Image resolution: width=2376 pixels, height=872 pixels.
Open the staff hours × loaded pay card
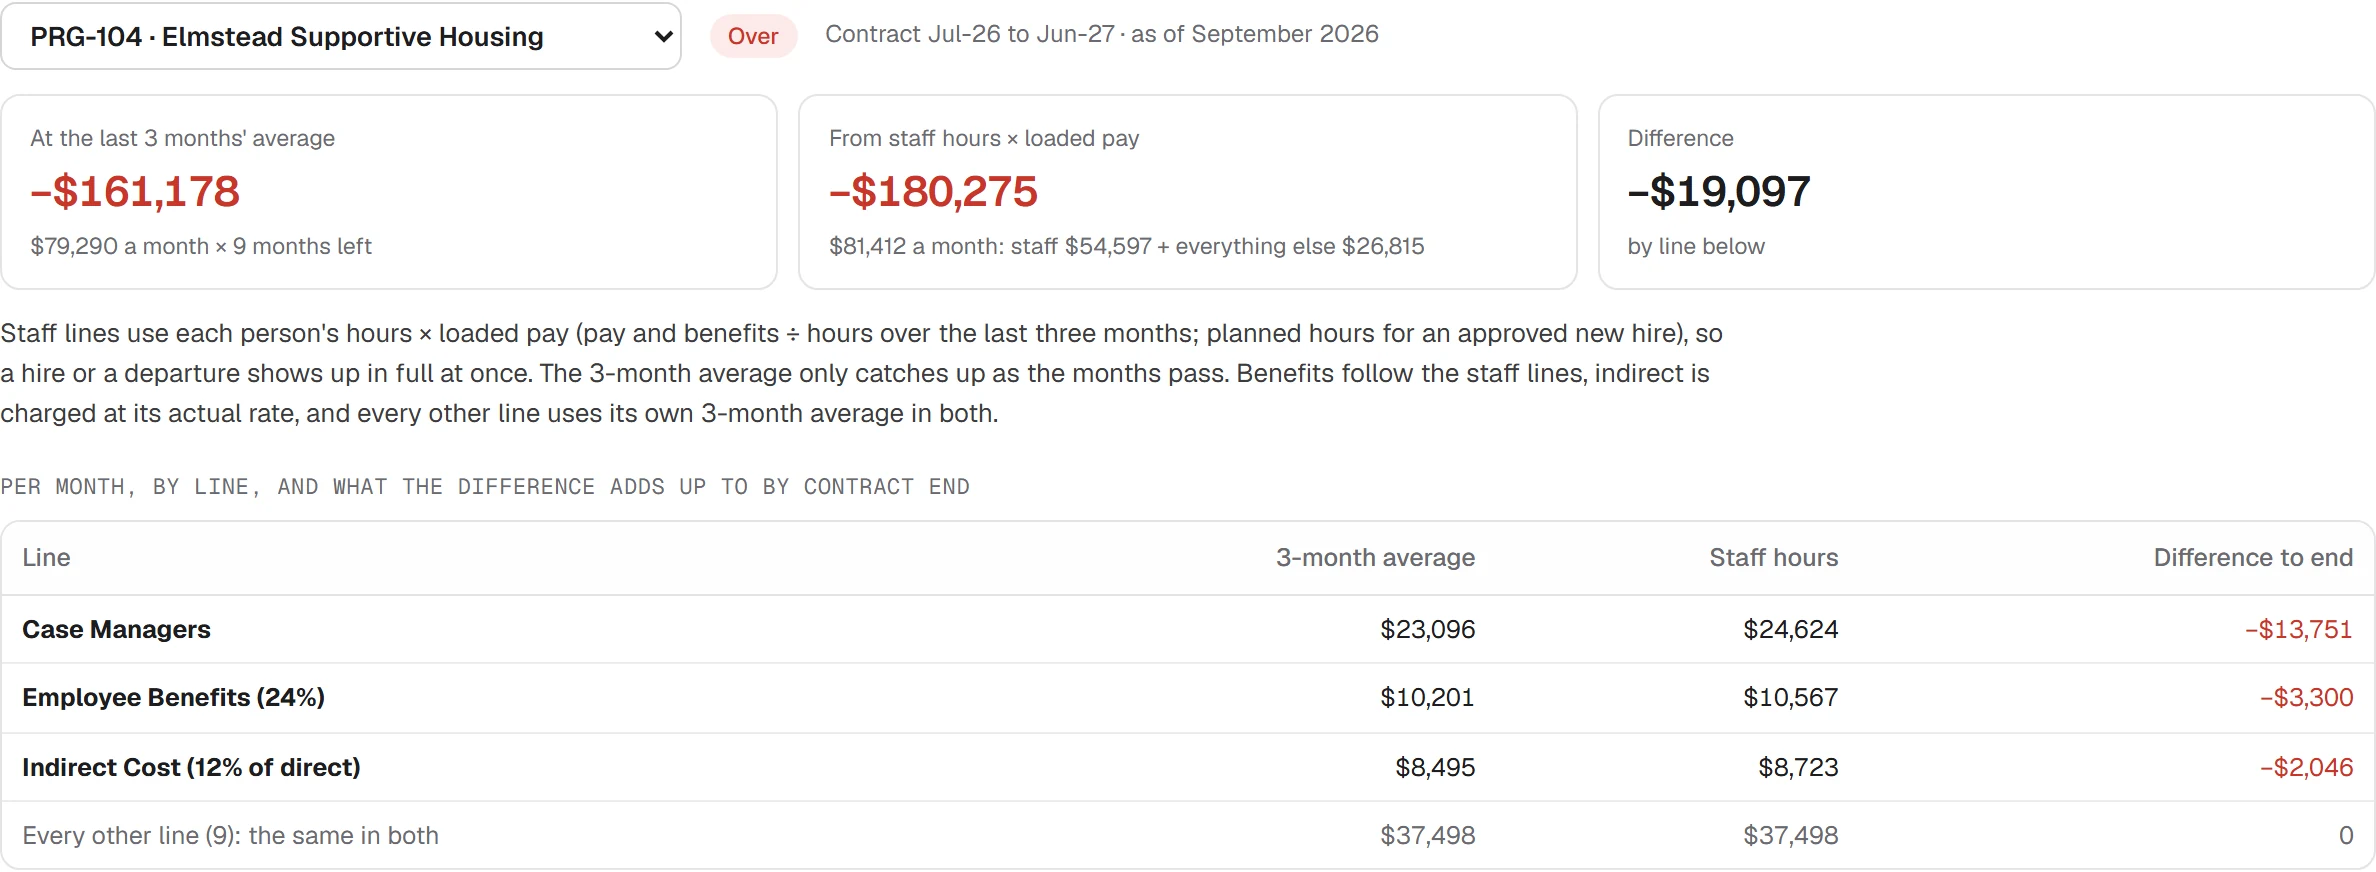click(1188, 192)
